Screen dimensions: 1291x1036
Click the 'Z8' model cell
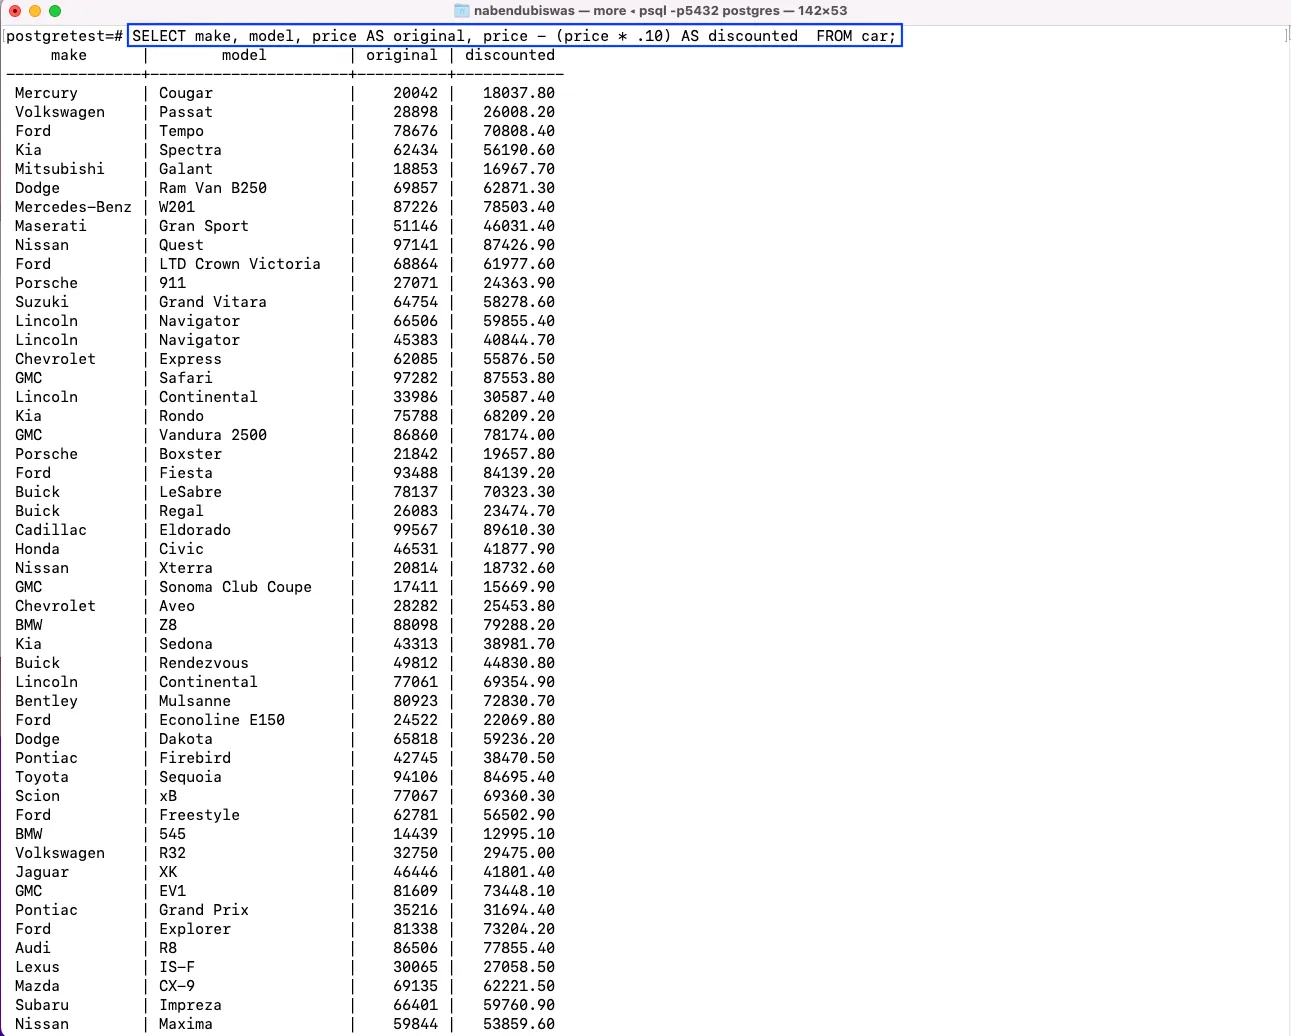(168, 625)
